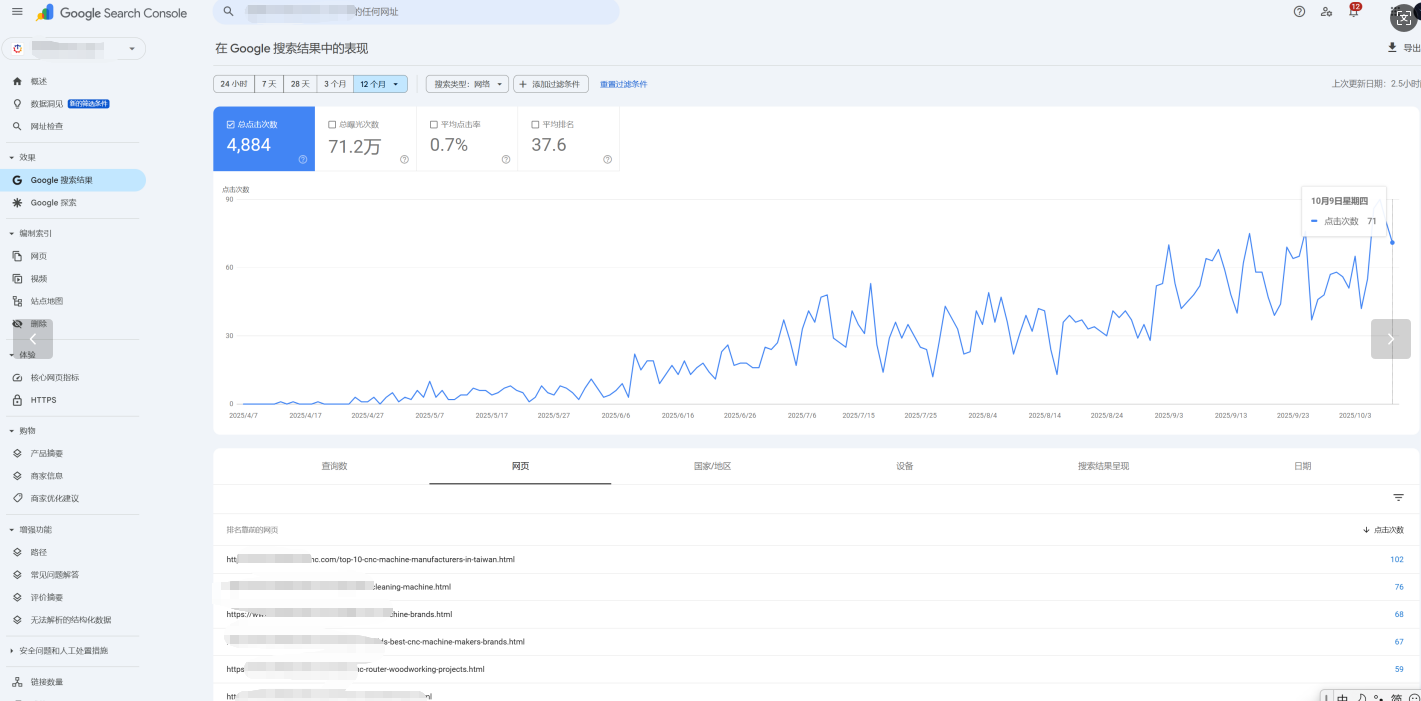Open the 12 个月 date range dropdown

click(x=380, y=84)
